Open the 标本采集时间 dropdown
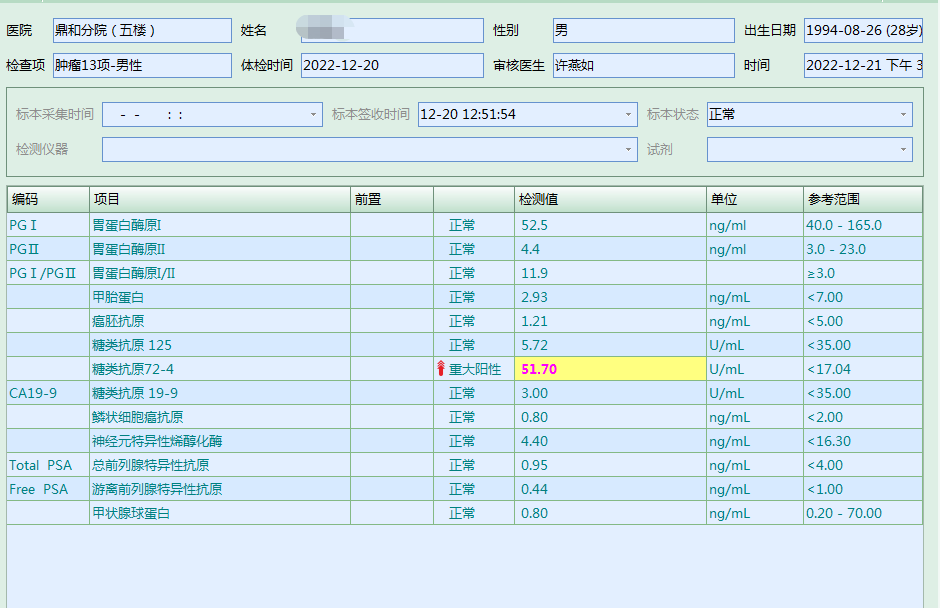The height and width of the screenshot is (608, 940). 315,115
